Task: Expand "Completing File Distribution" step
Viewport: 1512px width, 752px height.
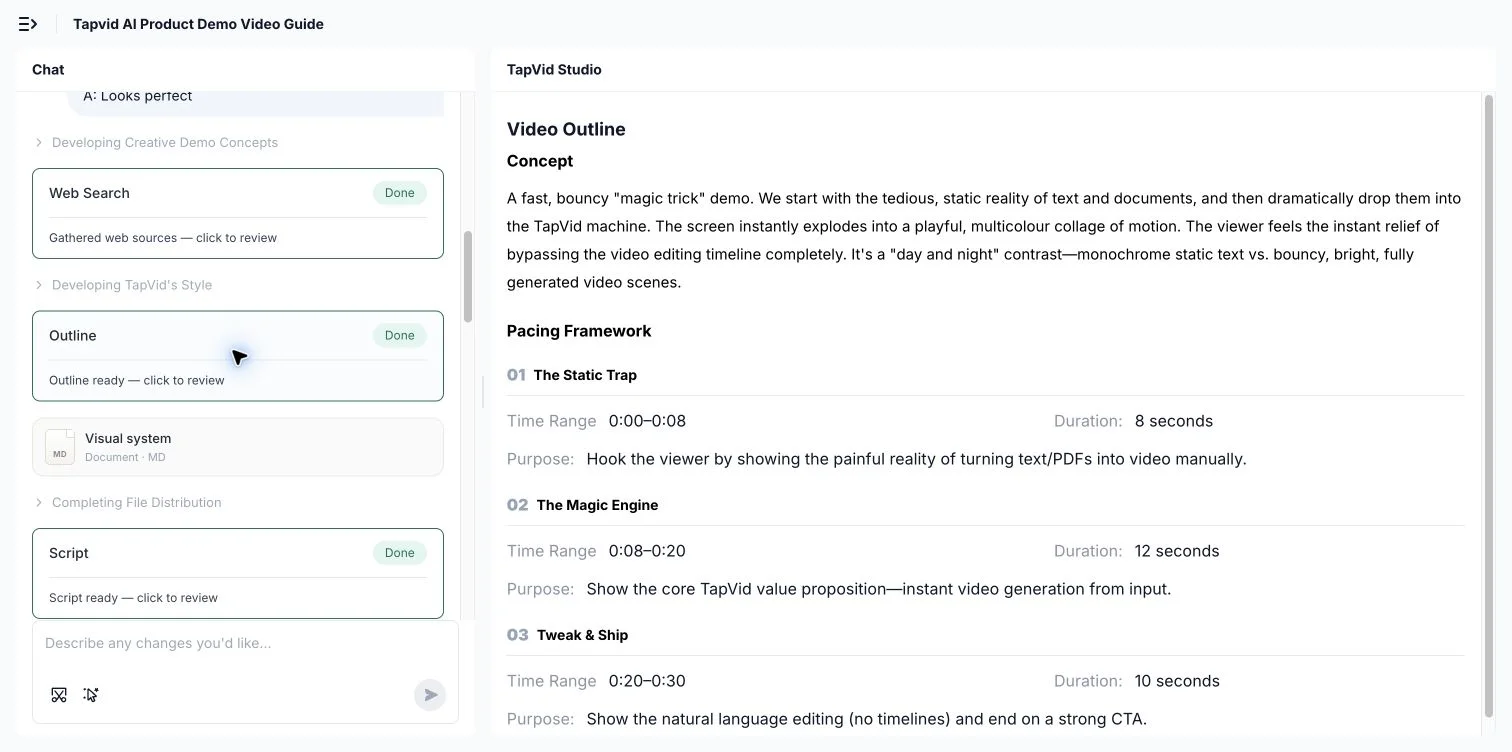Action: 128,503
